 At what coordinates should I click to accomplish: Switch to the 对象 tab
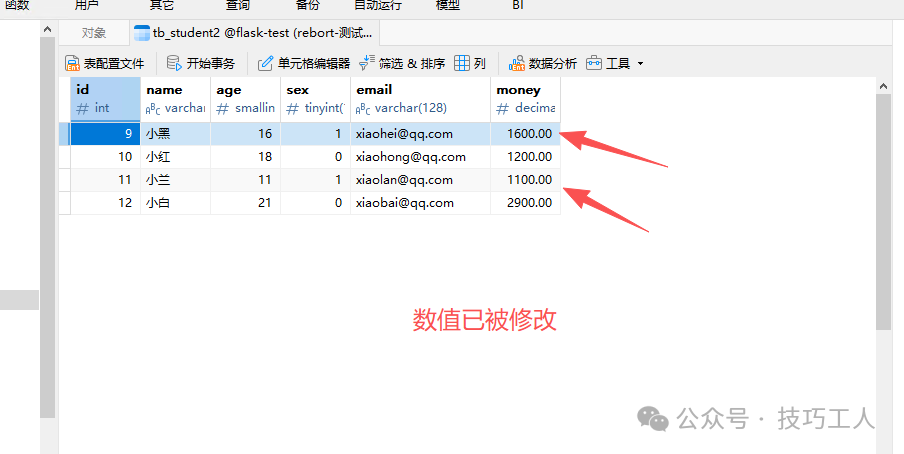[x=94, y=33]
